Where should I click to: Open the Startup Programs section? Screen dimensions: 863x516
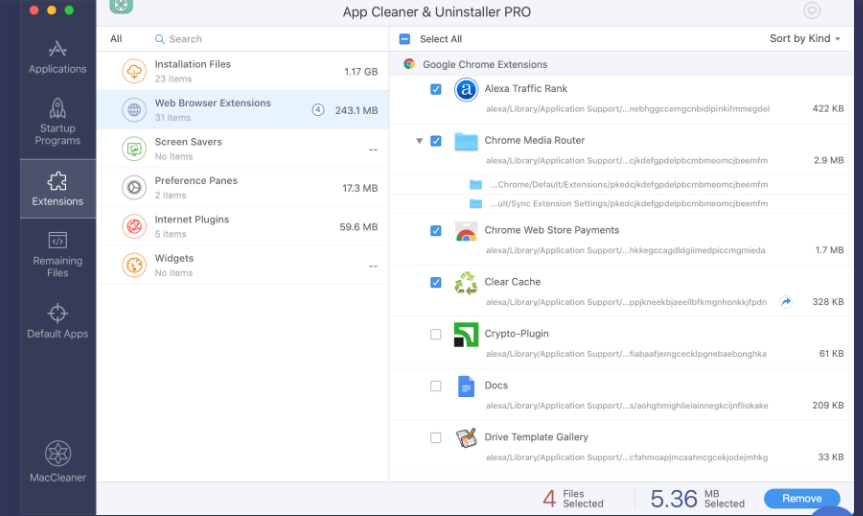(x=57, y=120)
